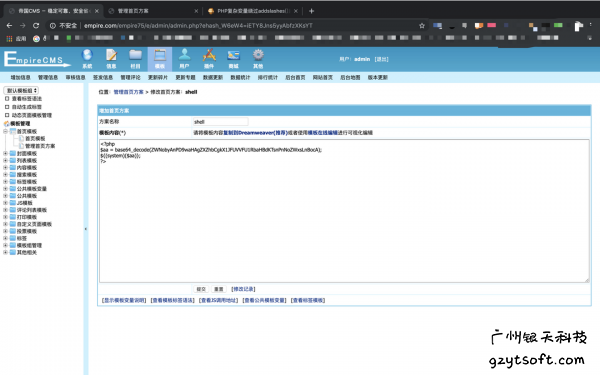Switch to the PHP addslashes browser tab
The image size is (600, 375).
253,11
